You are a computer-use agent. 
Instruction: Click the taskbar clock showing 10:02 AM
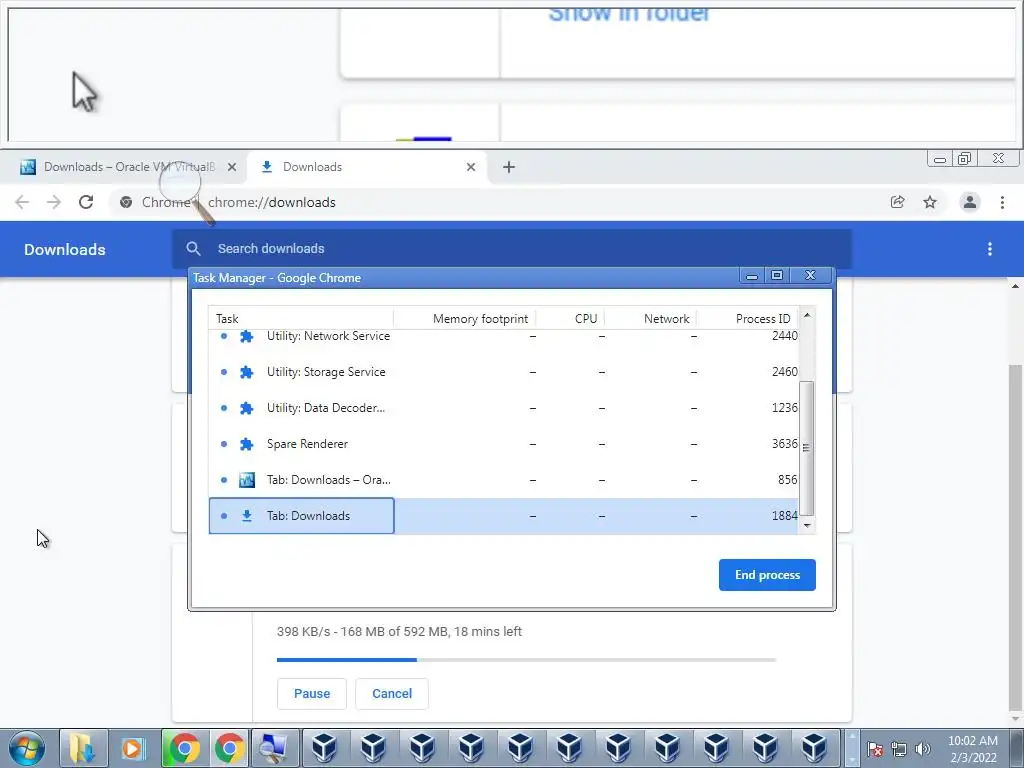click(972, 749)
